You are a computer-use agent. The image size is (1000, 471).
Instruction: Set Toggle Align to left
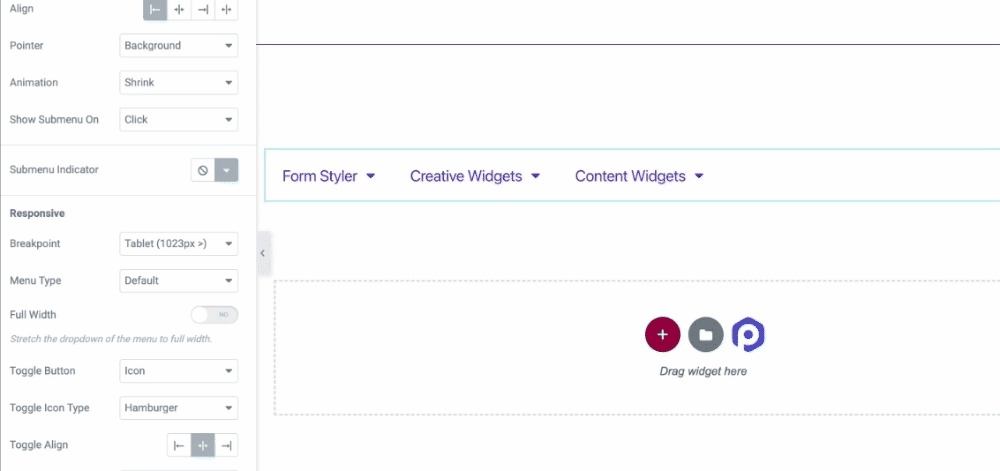(179, 445)
